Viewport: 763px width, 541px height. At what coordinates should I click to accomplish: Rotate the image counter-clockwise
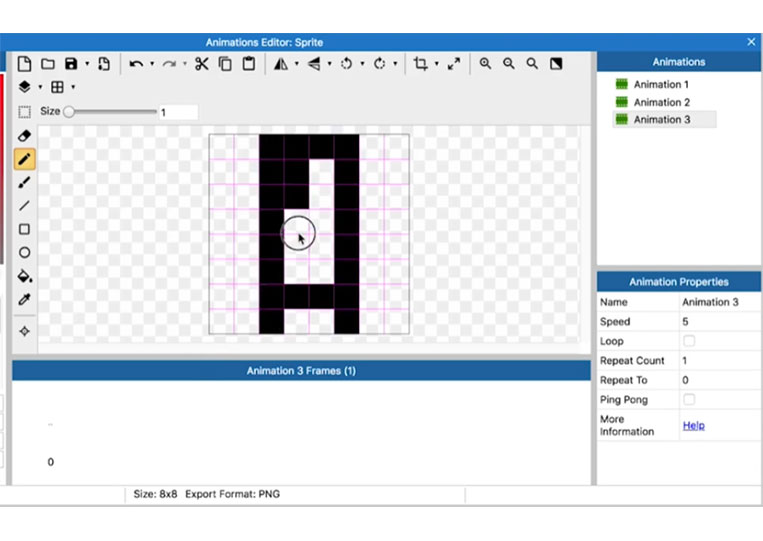346,64
